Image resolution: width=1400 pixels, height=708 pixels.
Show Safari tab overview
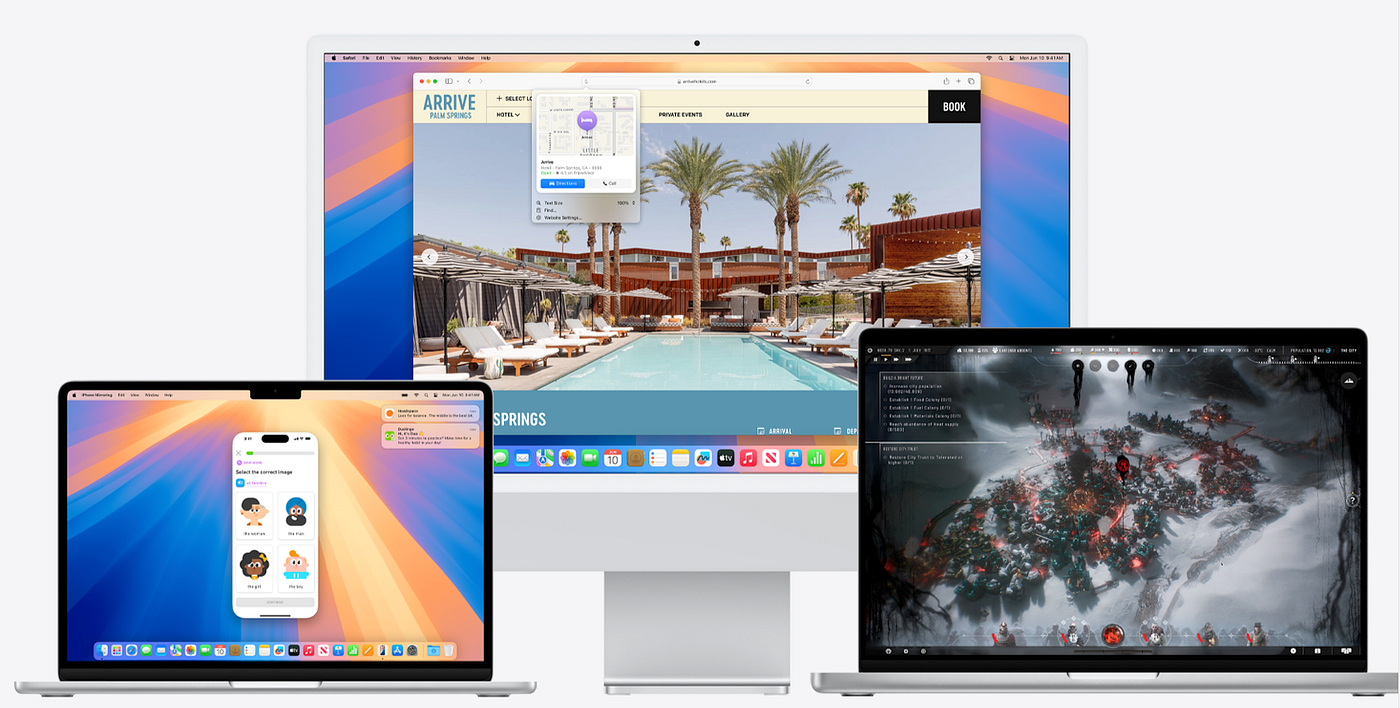pos(971,81)
